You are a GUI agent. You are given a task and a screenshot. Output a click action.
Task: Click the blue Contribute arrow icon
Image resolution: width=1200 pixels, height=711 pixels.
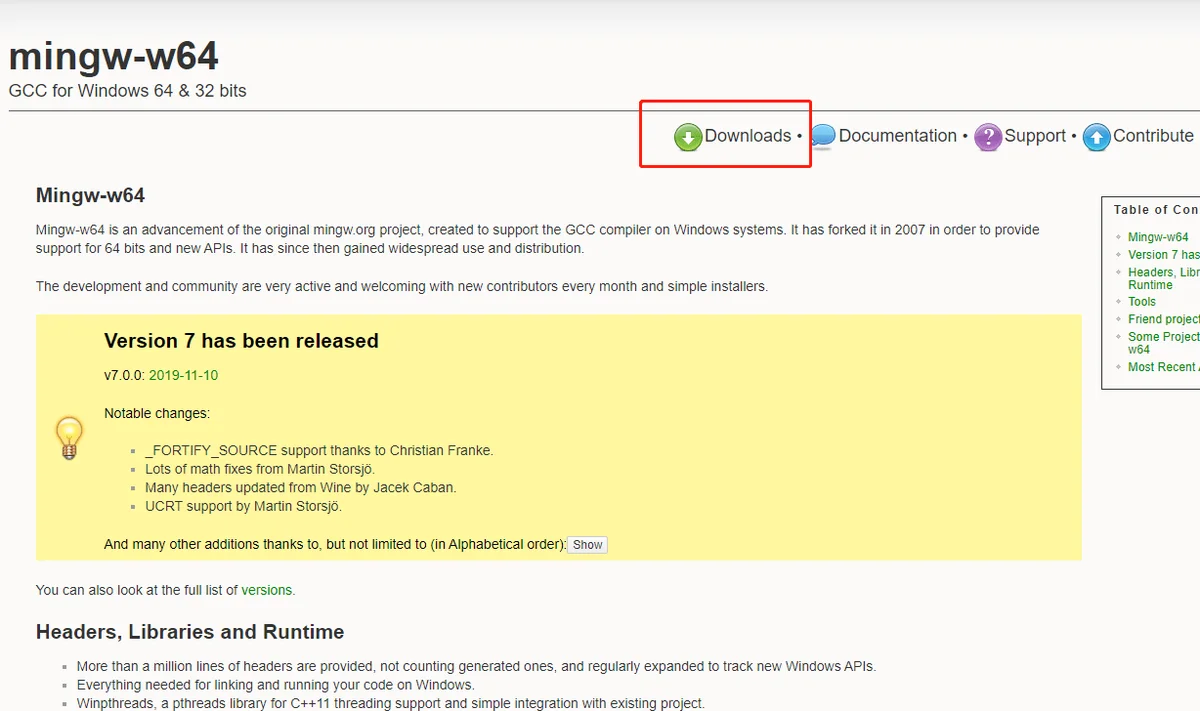(1097, 137)
